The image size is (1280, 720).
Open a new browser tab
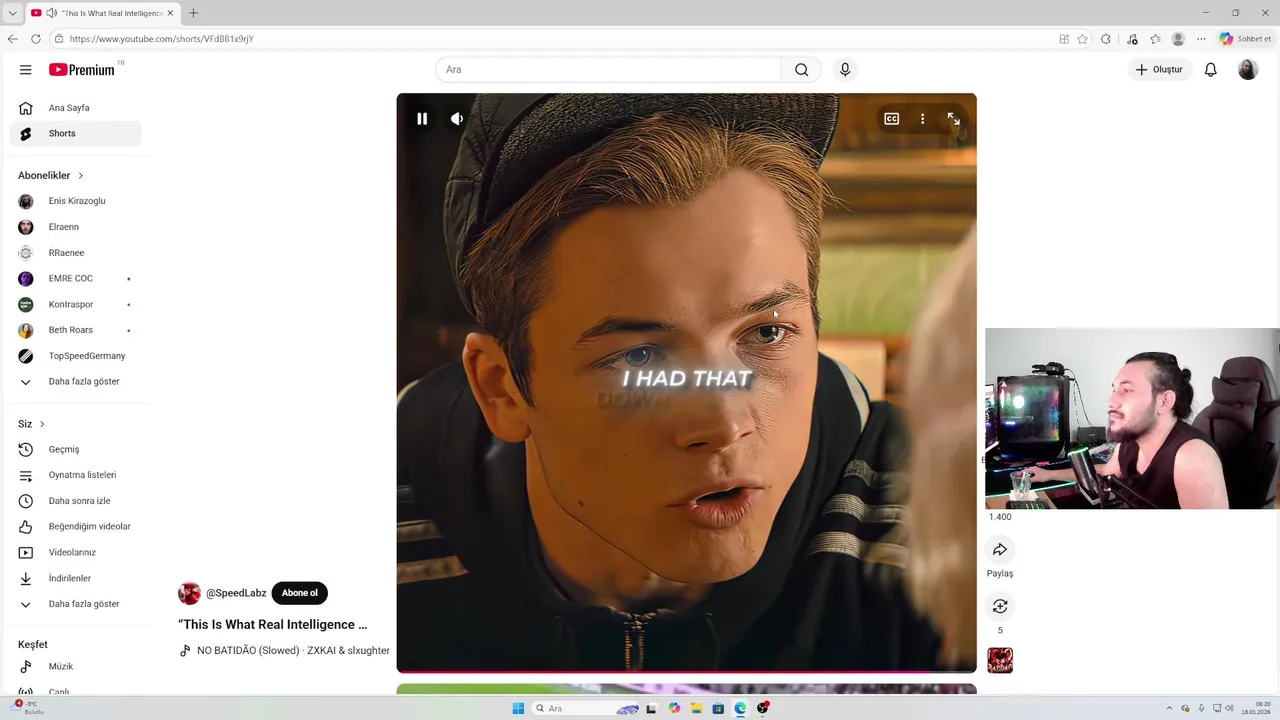click(193, 13)
